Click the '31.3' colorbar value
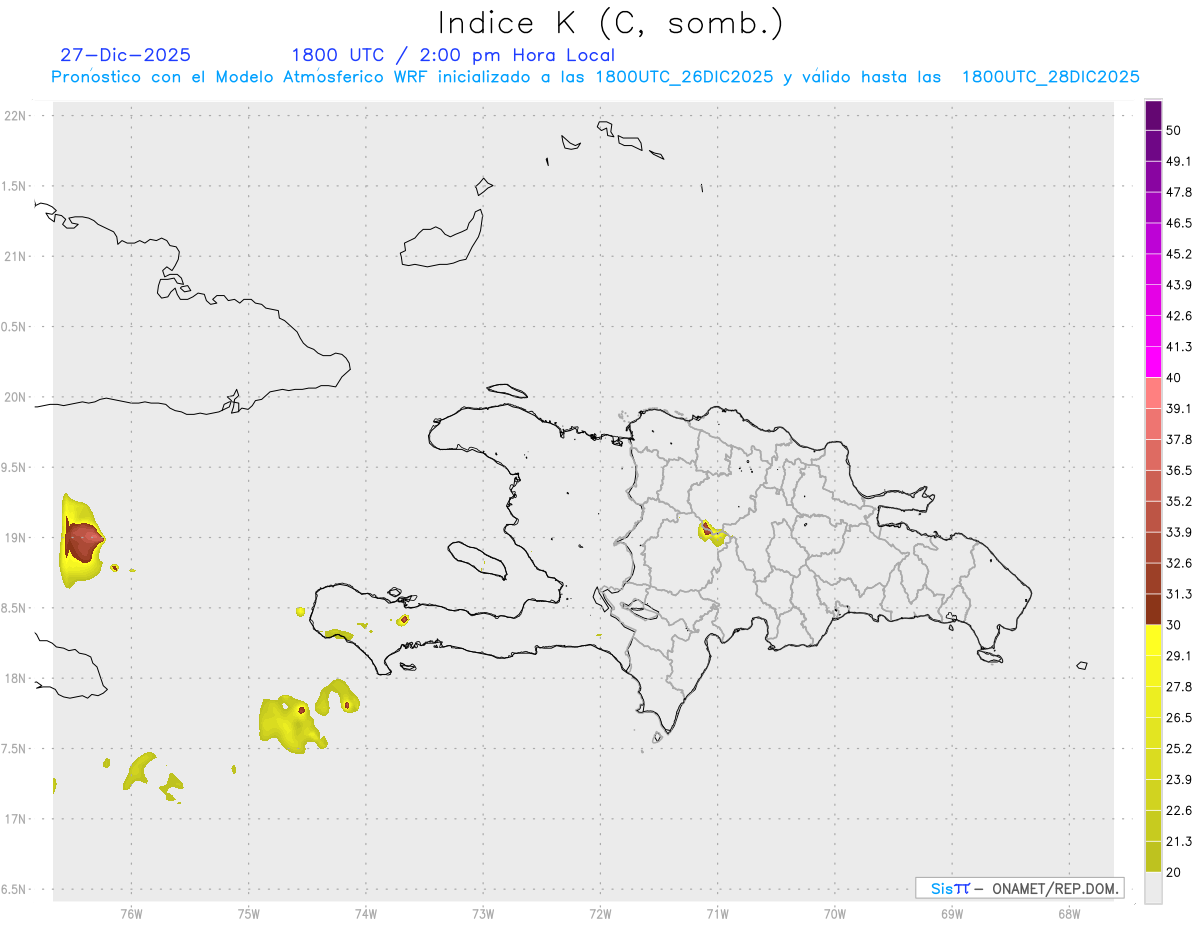1200x927 pixels. [x=1179, y=594]
